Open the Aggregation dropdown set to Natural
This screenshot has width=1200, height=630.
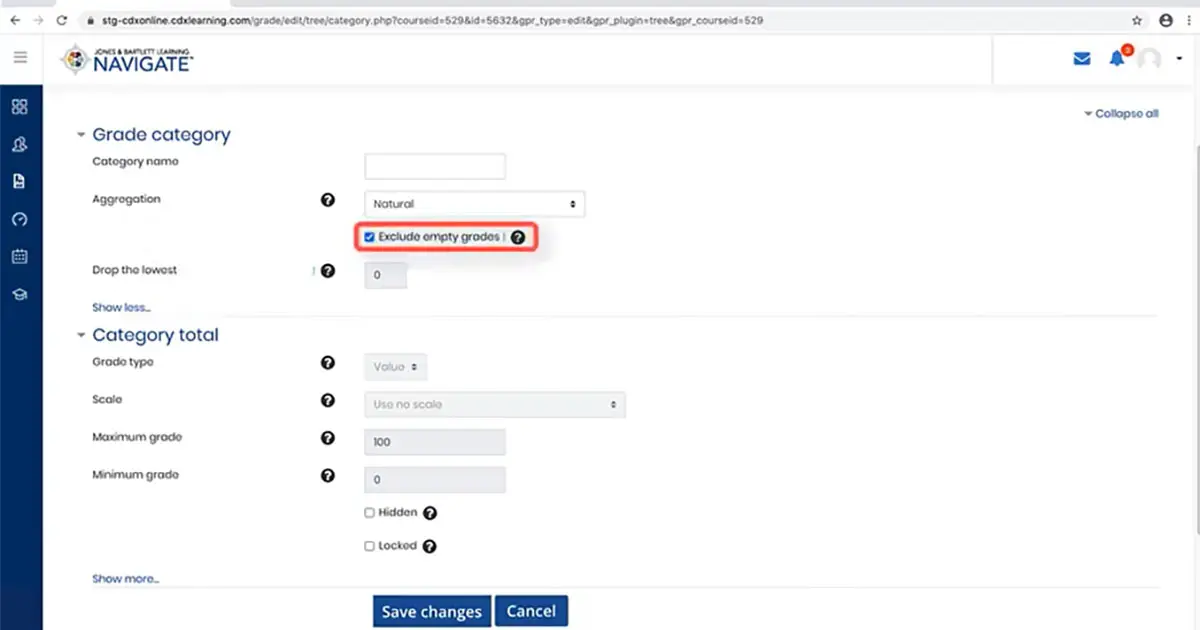(474, 204)
